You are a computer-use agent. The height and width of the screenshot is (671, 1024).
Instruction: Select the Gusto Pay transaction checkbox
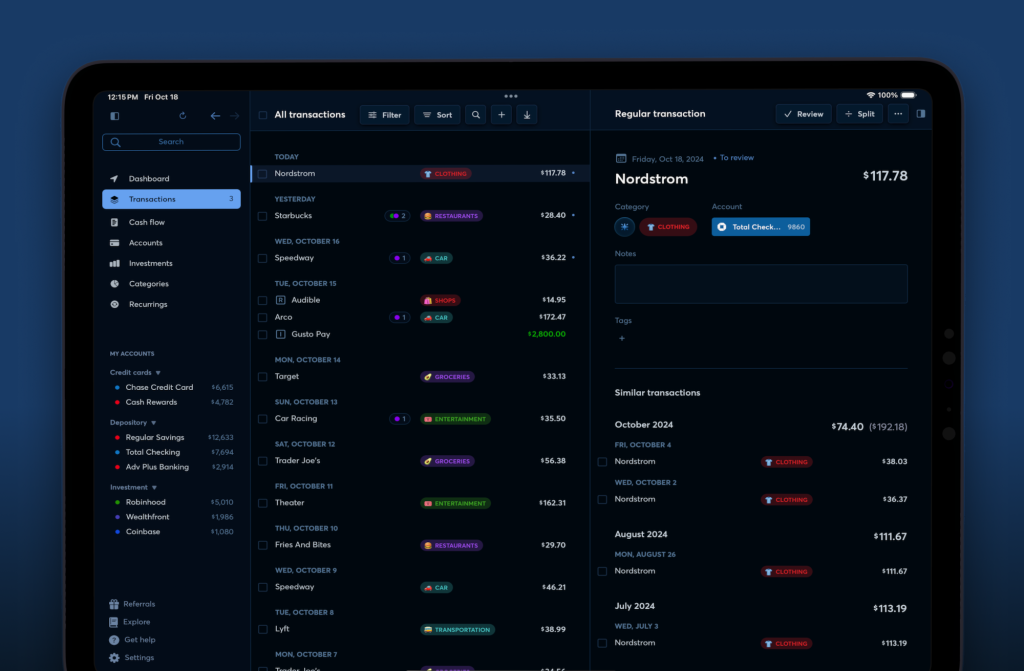tap(263, 334)
